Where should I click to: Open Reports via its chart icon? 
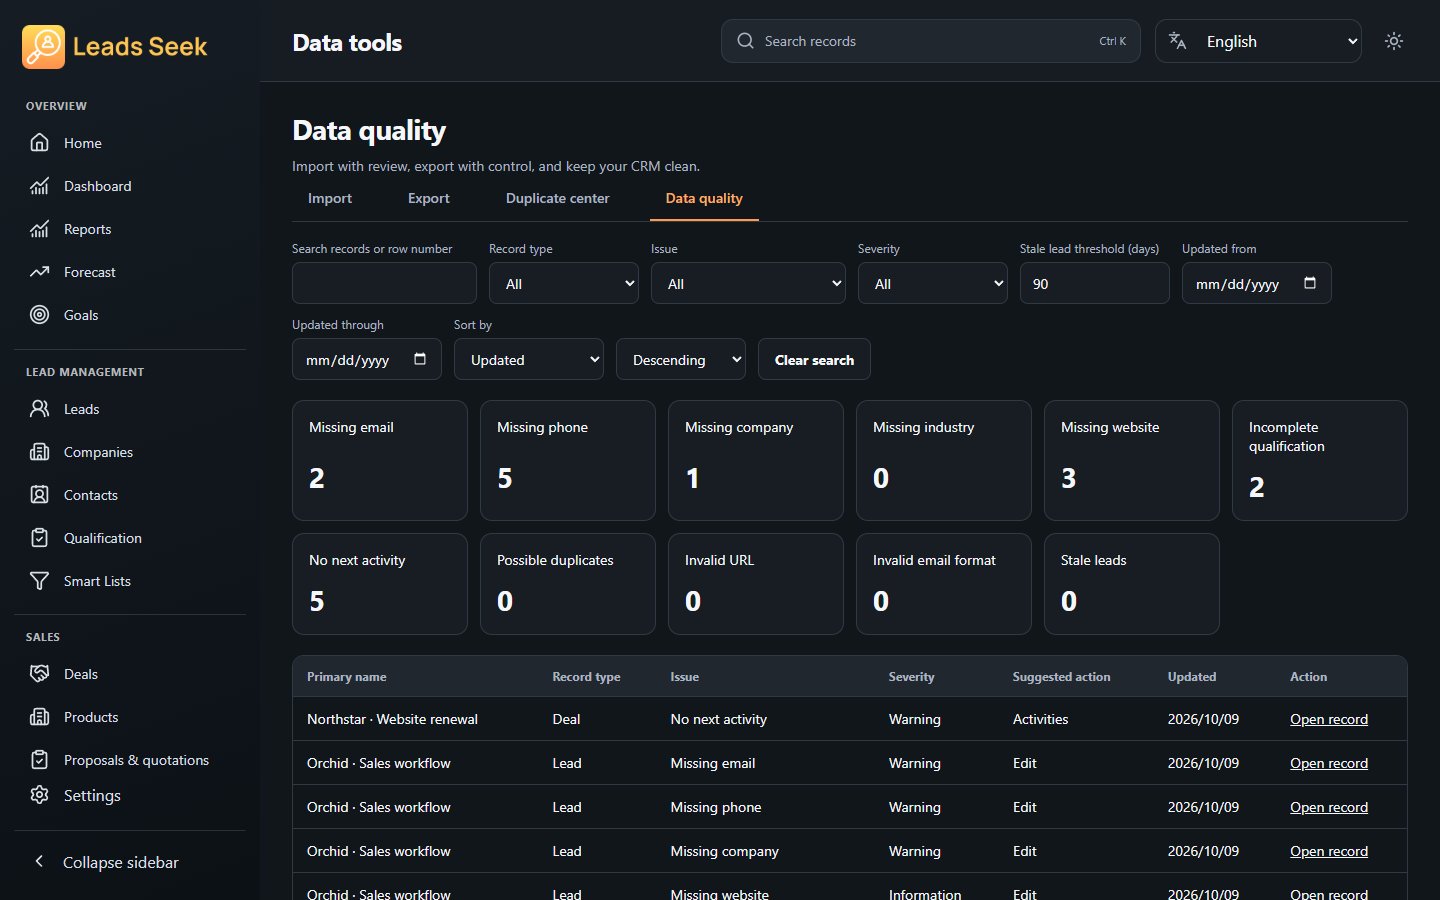pyautogui.click(x=39, y=229)
